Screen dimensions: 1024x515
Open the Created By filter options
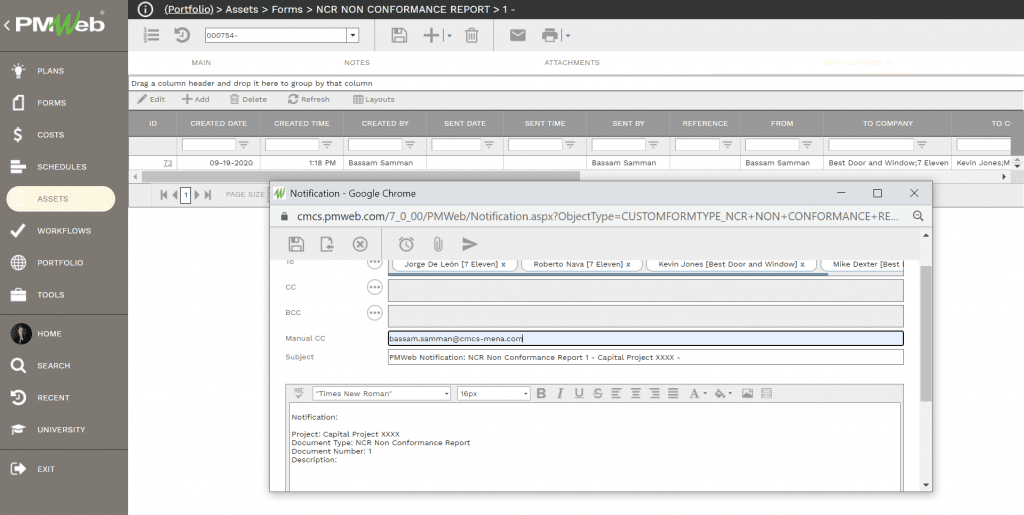click(x=410, y=145)
